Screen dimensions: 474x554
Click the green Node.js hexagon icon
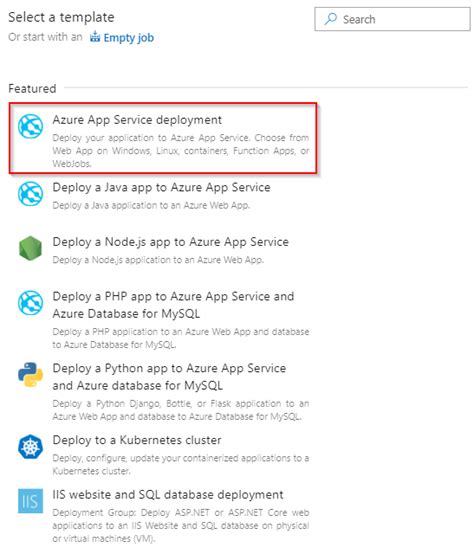click(30, 248)
